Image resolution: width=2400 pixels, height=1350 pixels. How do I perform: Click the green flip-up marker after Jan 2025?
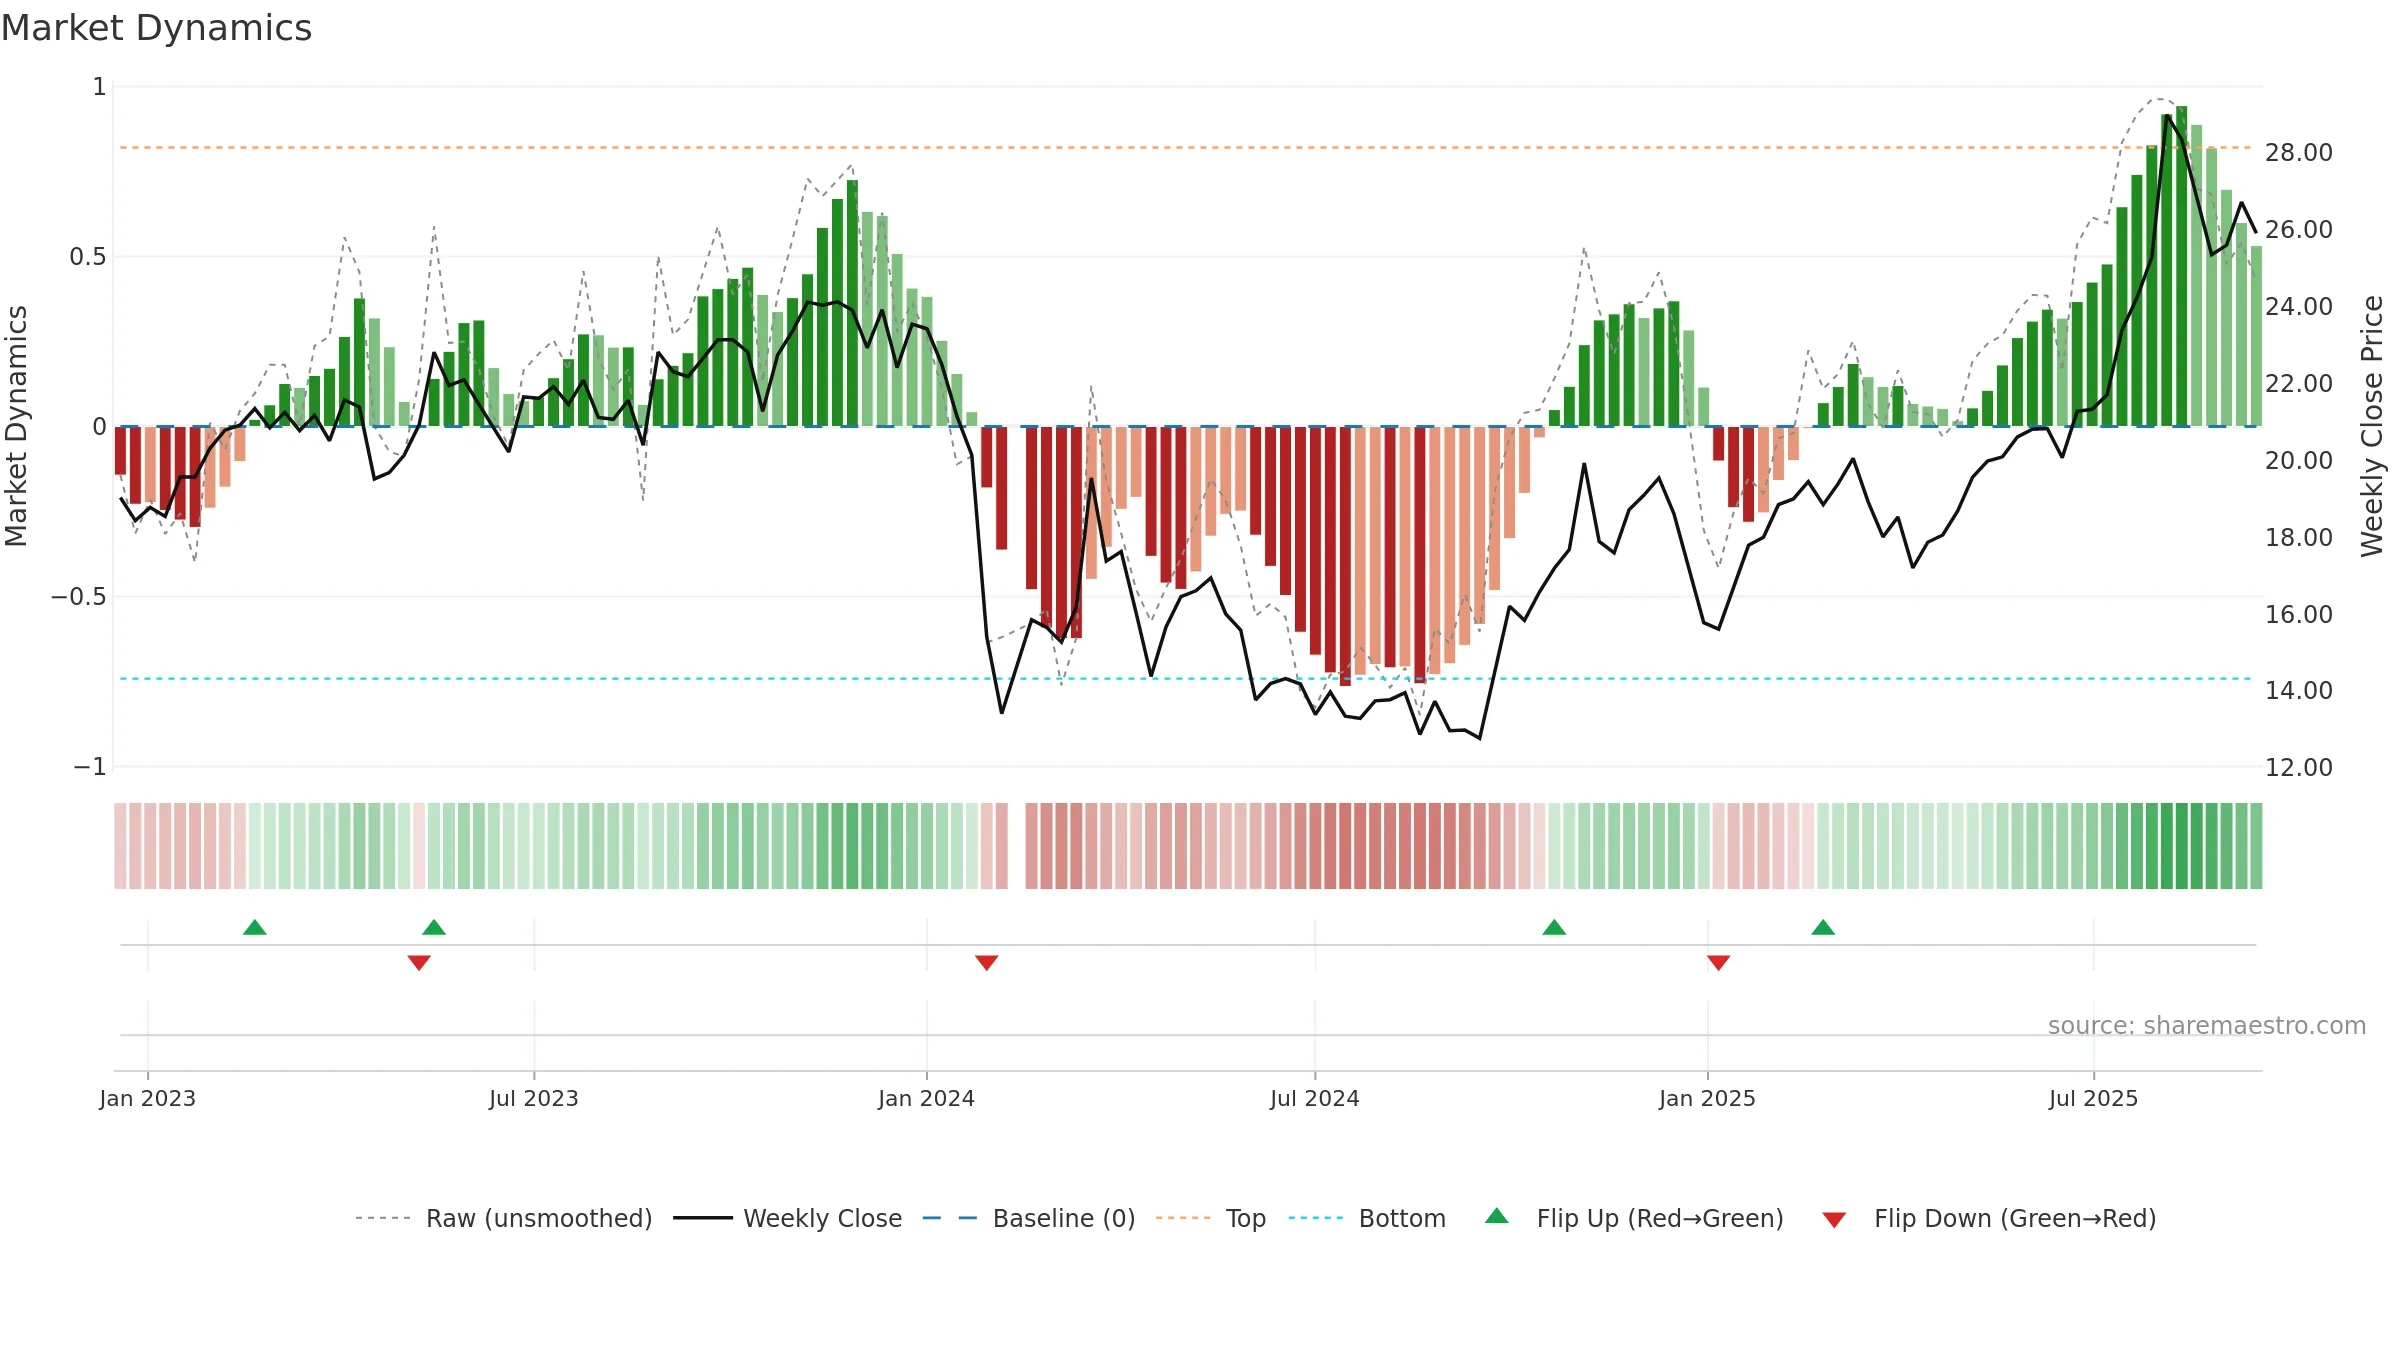tap(1823, 927)
